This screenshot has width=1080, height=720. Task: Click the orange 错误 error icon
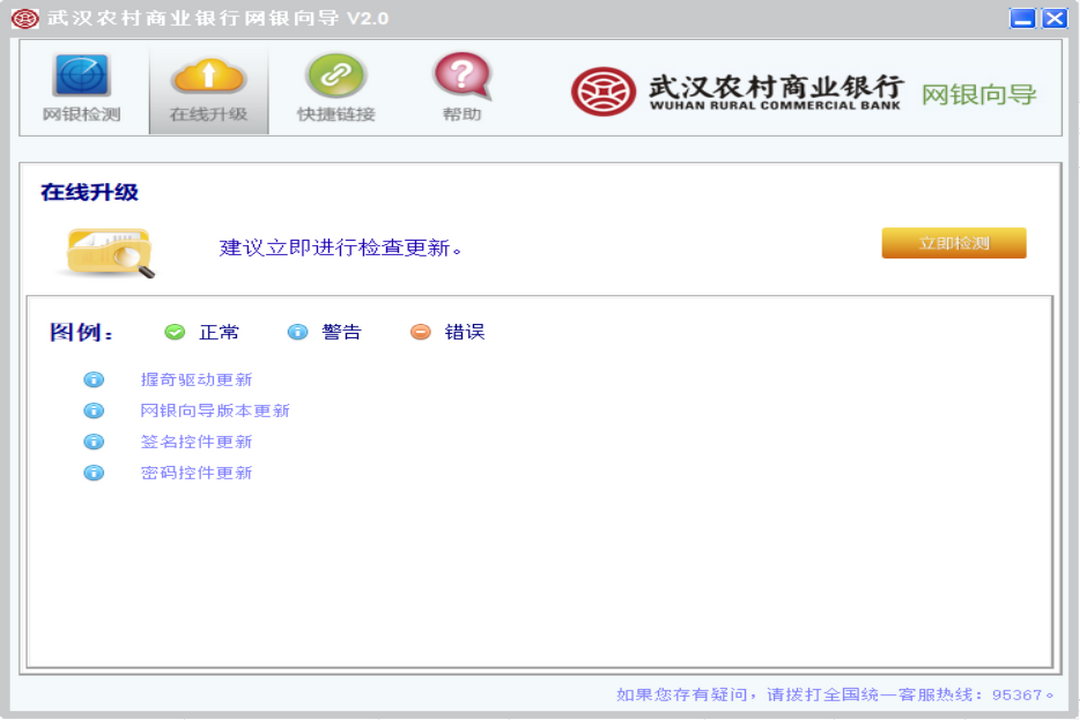[420, 331]
